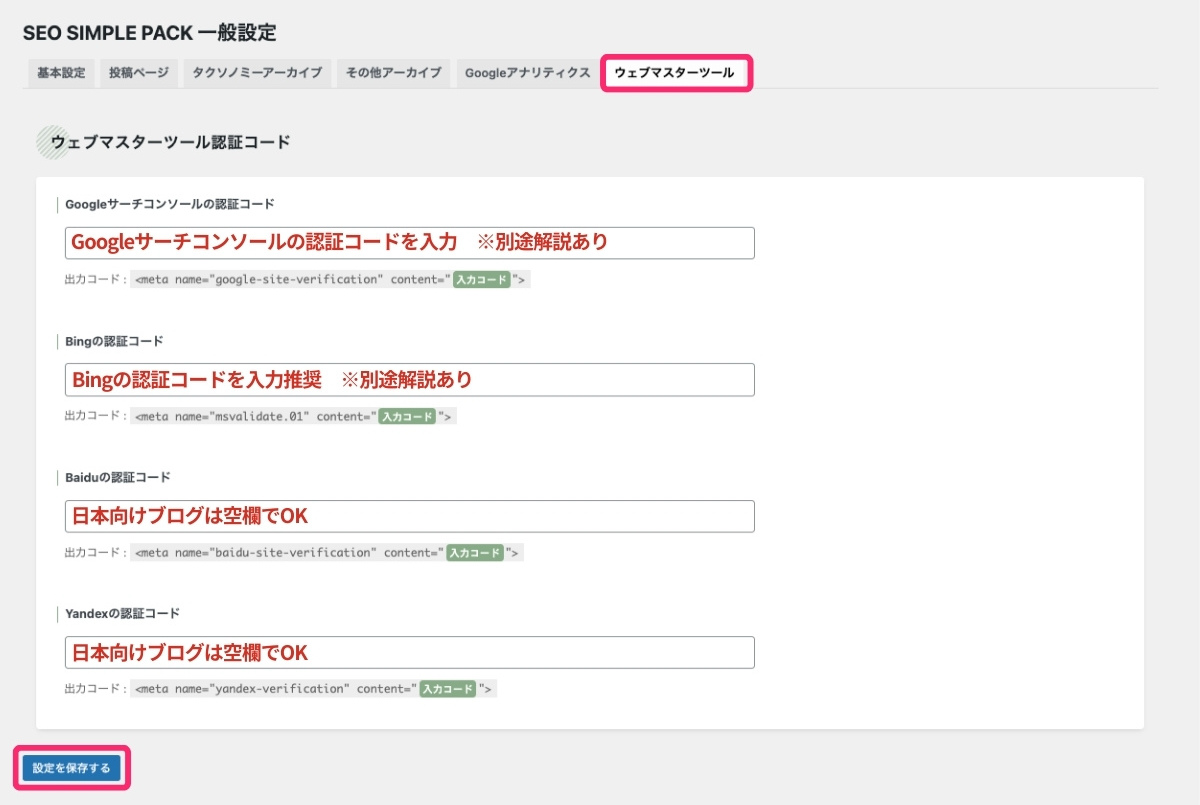This screenshot has width=1200, height=805.
Task: Click the Baidu verification code field
Action: (x=408, y=516)
